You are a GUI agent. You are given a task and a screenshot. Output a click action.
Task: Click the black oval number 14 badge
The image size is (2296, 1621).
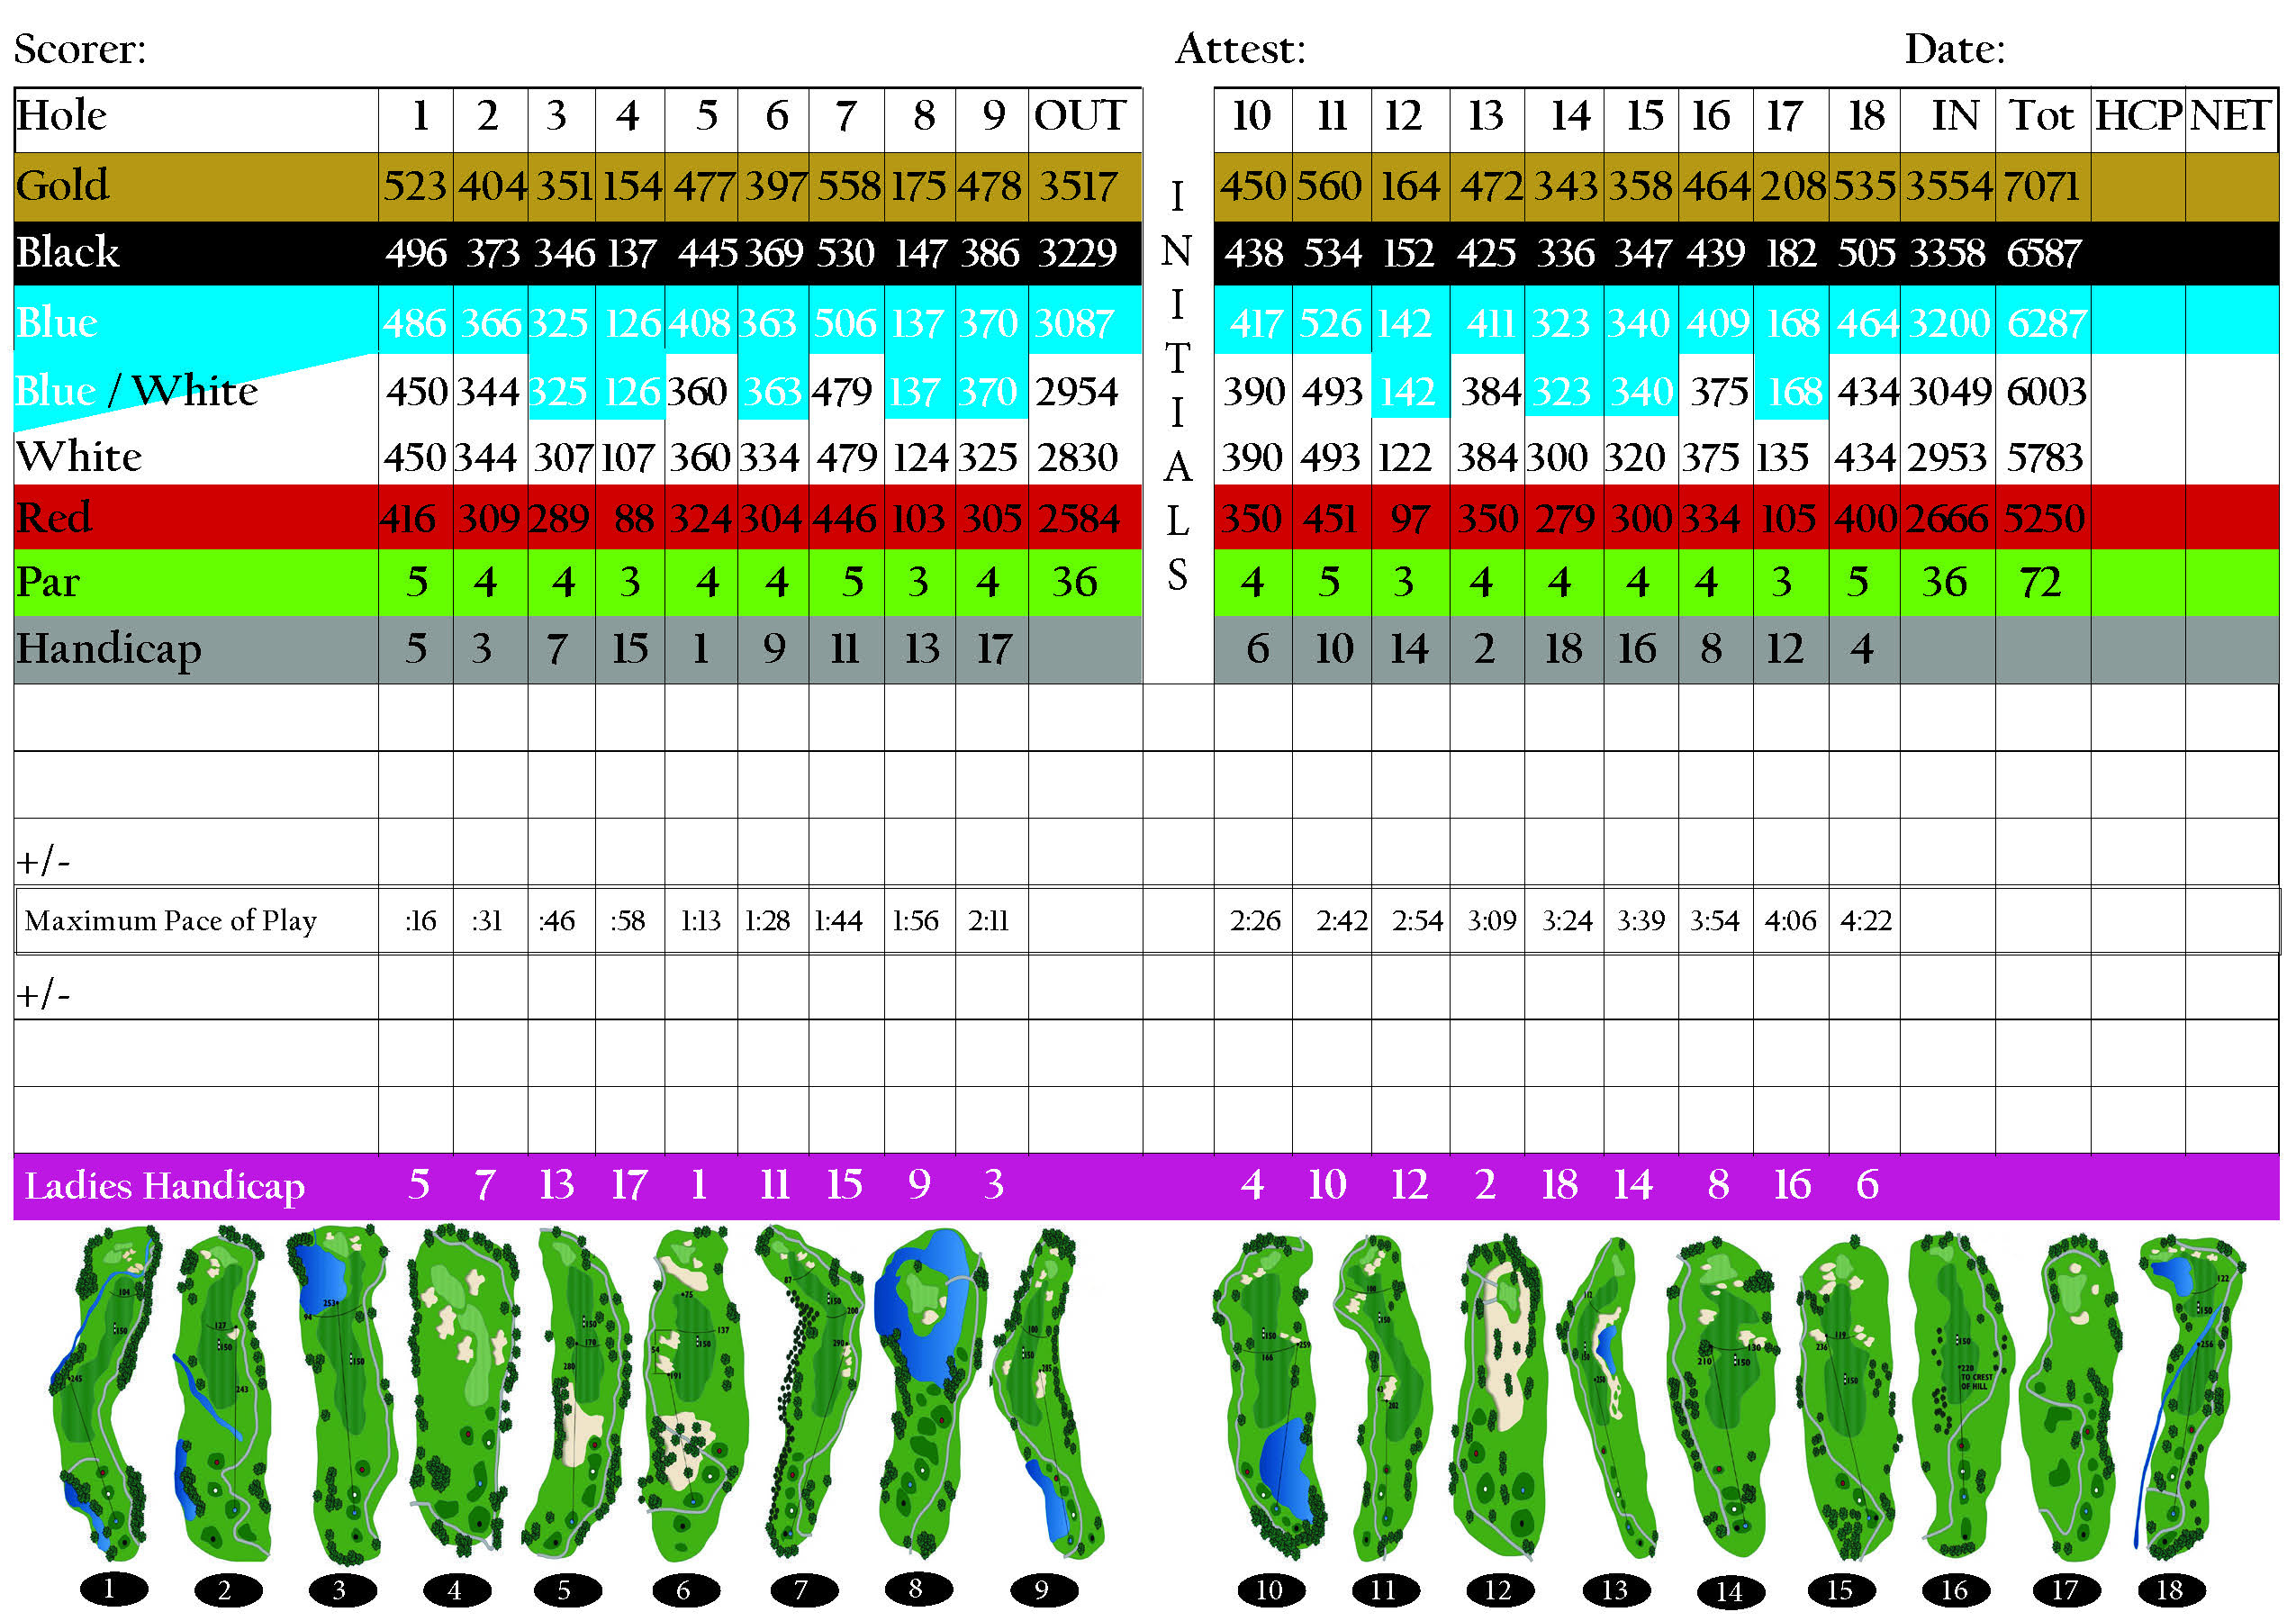tap(1730, 1590)
